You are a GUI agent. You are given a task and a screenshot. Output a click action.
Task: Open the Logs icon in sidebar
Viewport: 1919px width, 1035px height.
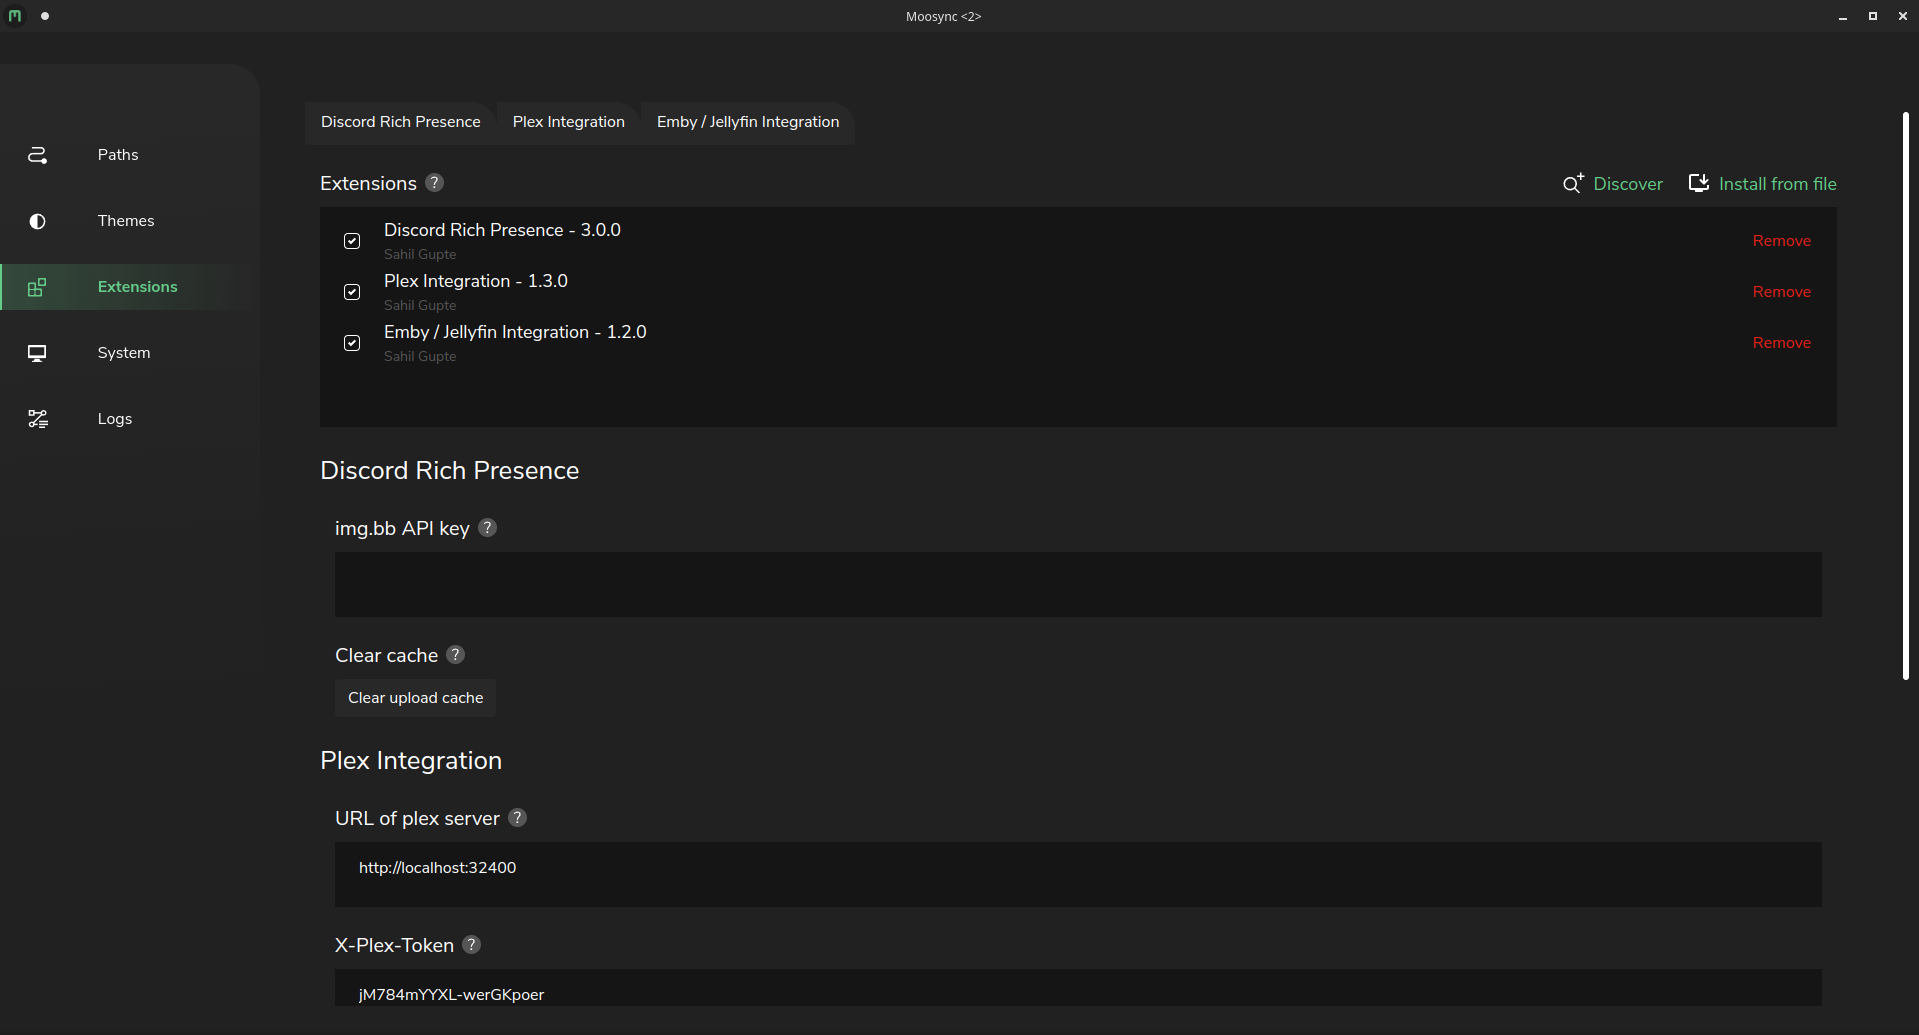37,419
